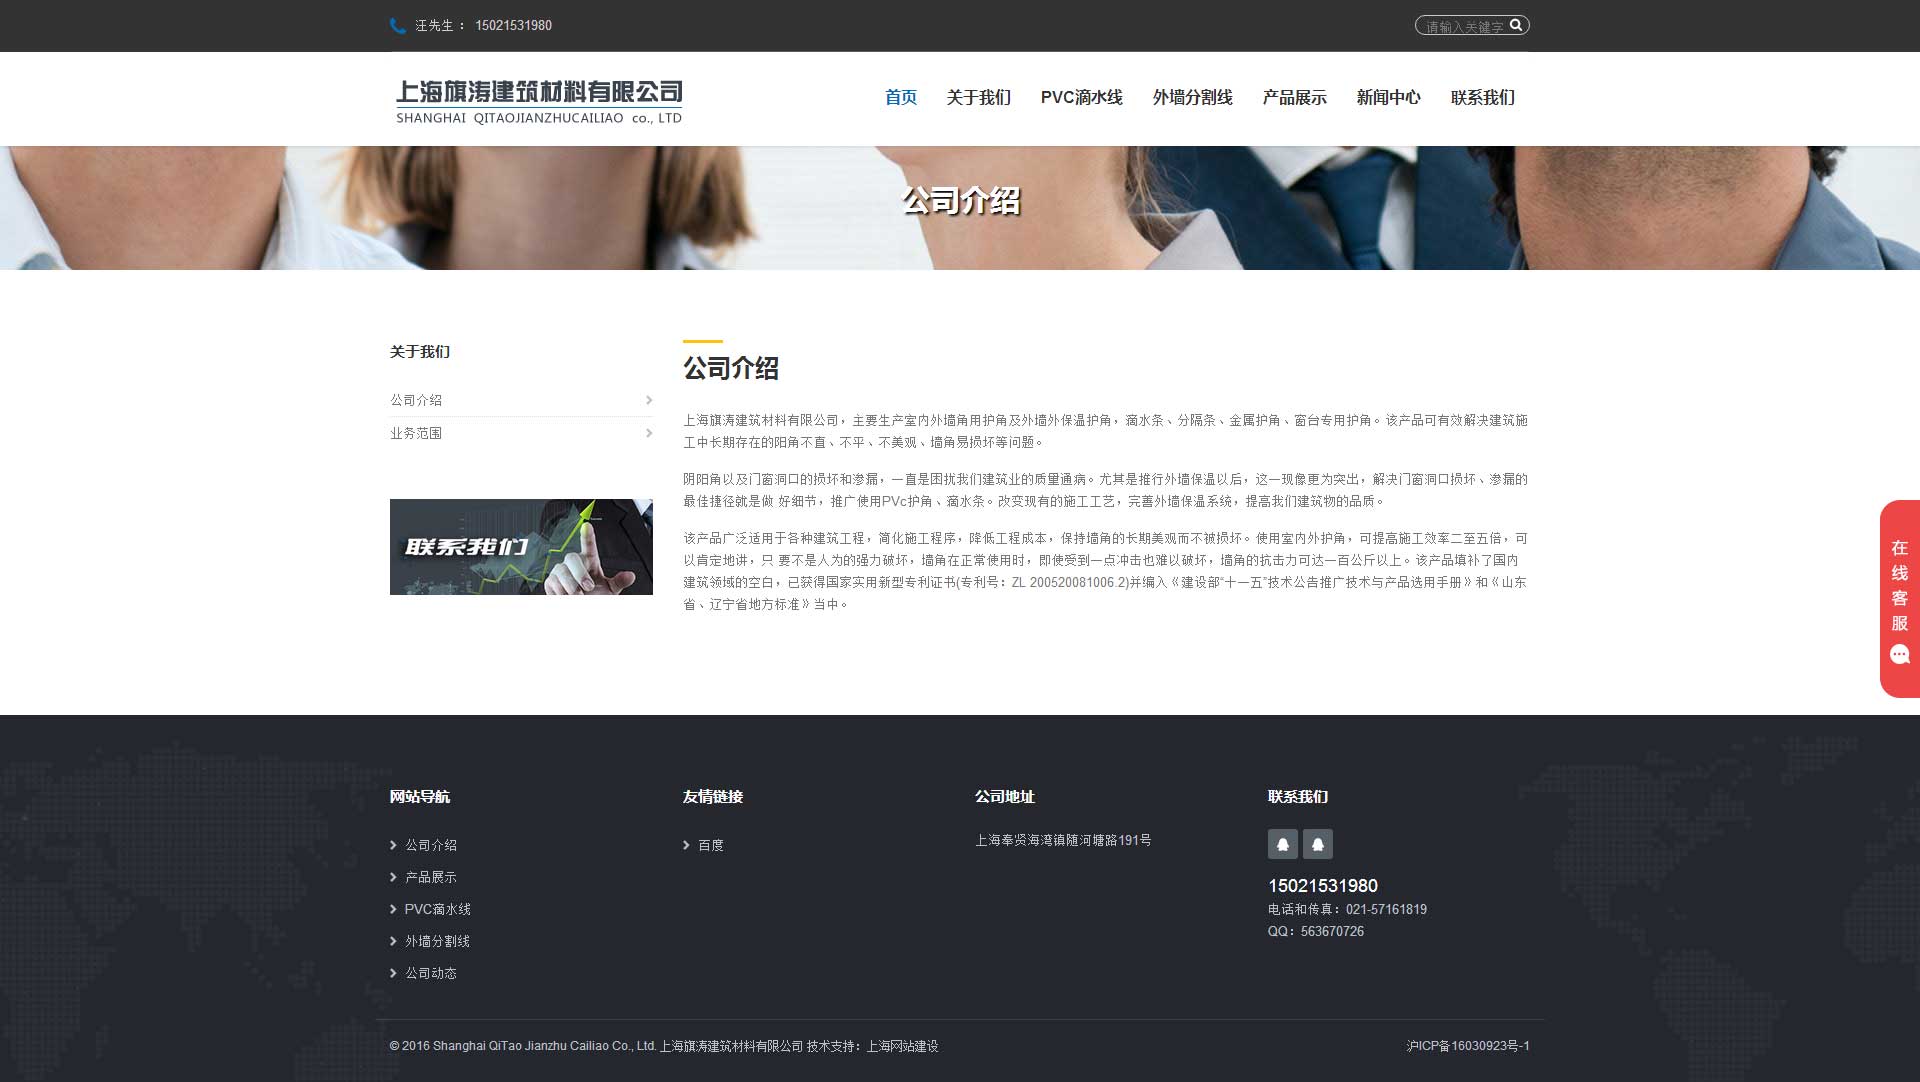Image resolution: width=1920 pixels, height=1082 pixels.
Task: Click the fax number 021-57161819
Action: [x=1386, y=909]
